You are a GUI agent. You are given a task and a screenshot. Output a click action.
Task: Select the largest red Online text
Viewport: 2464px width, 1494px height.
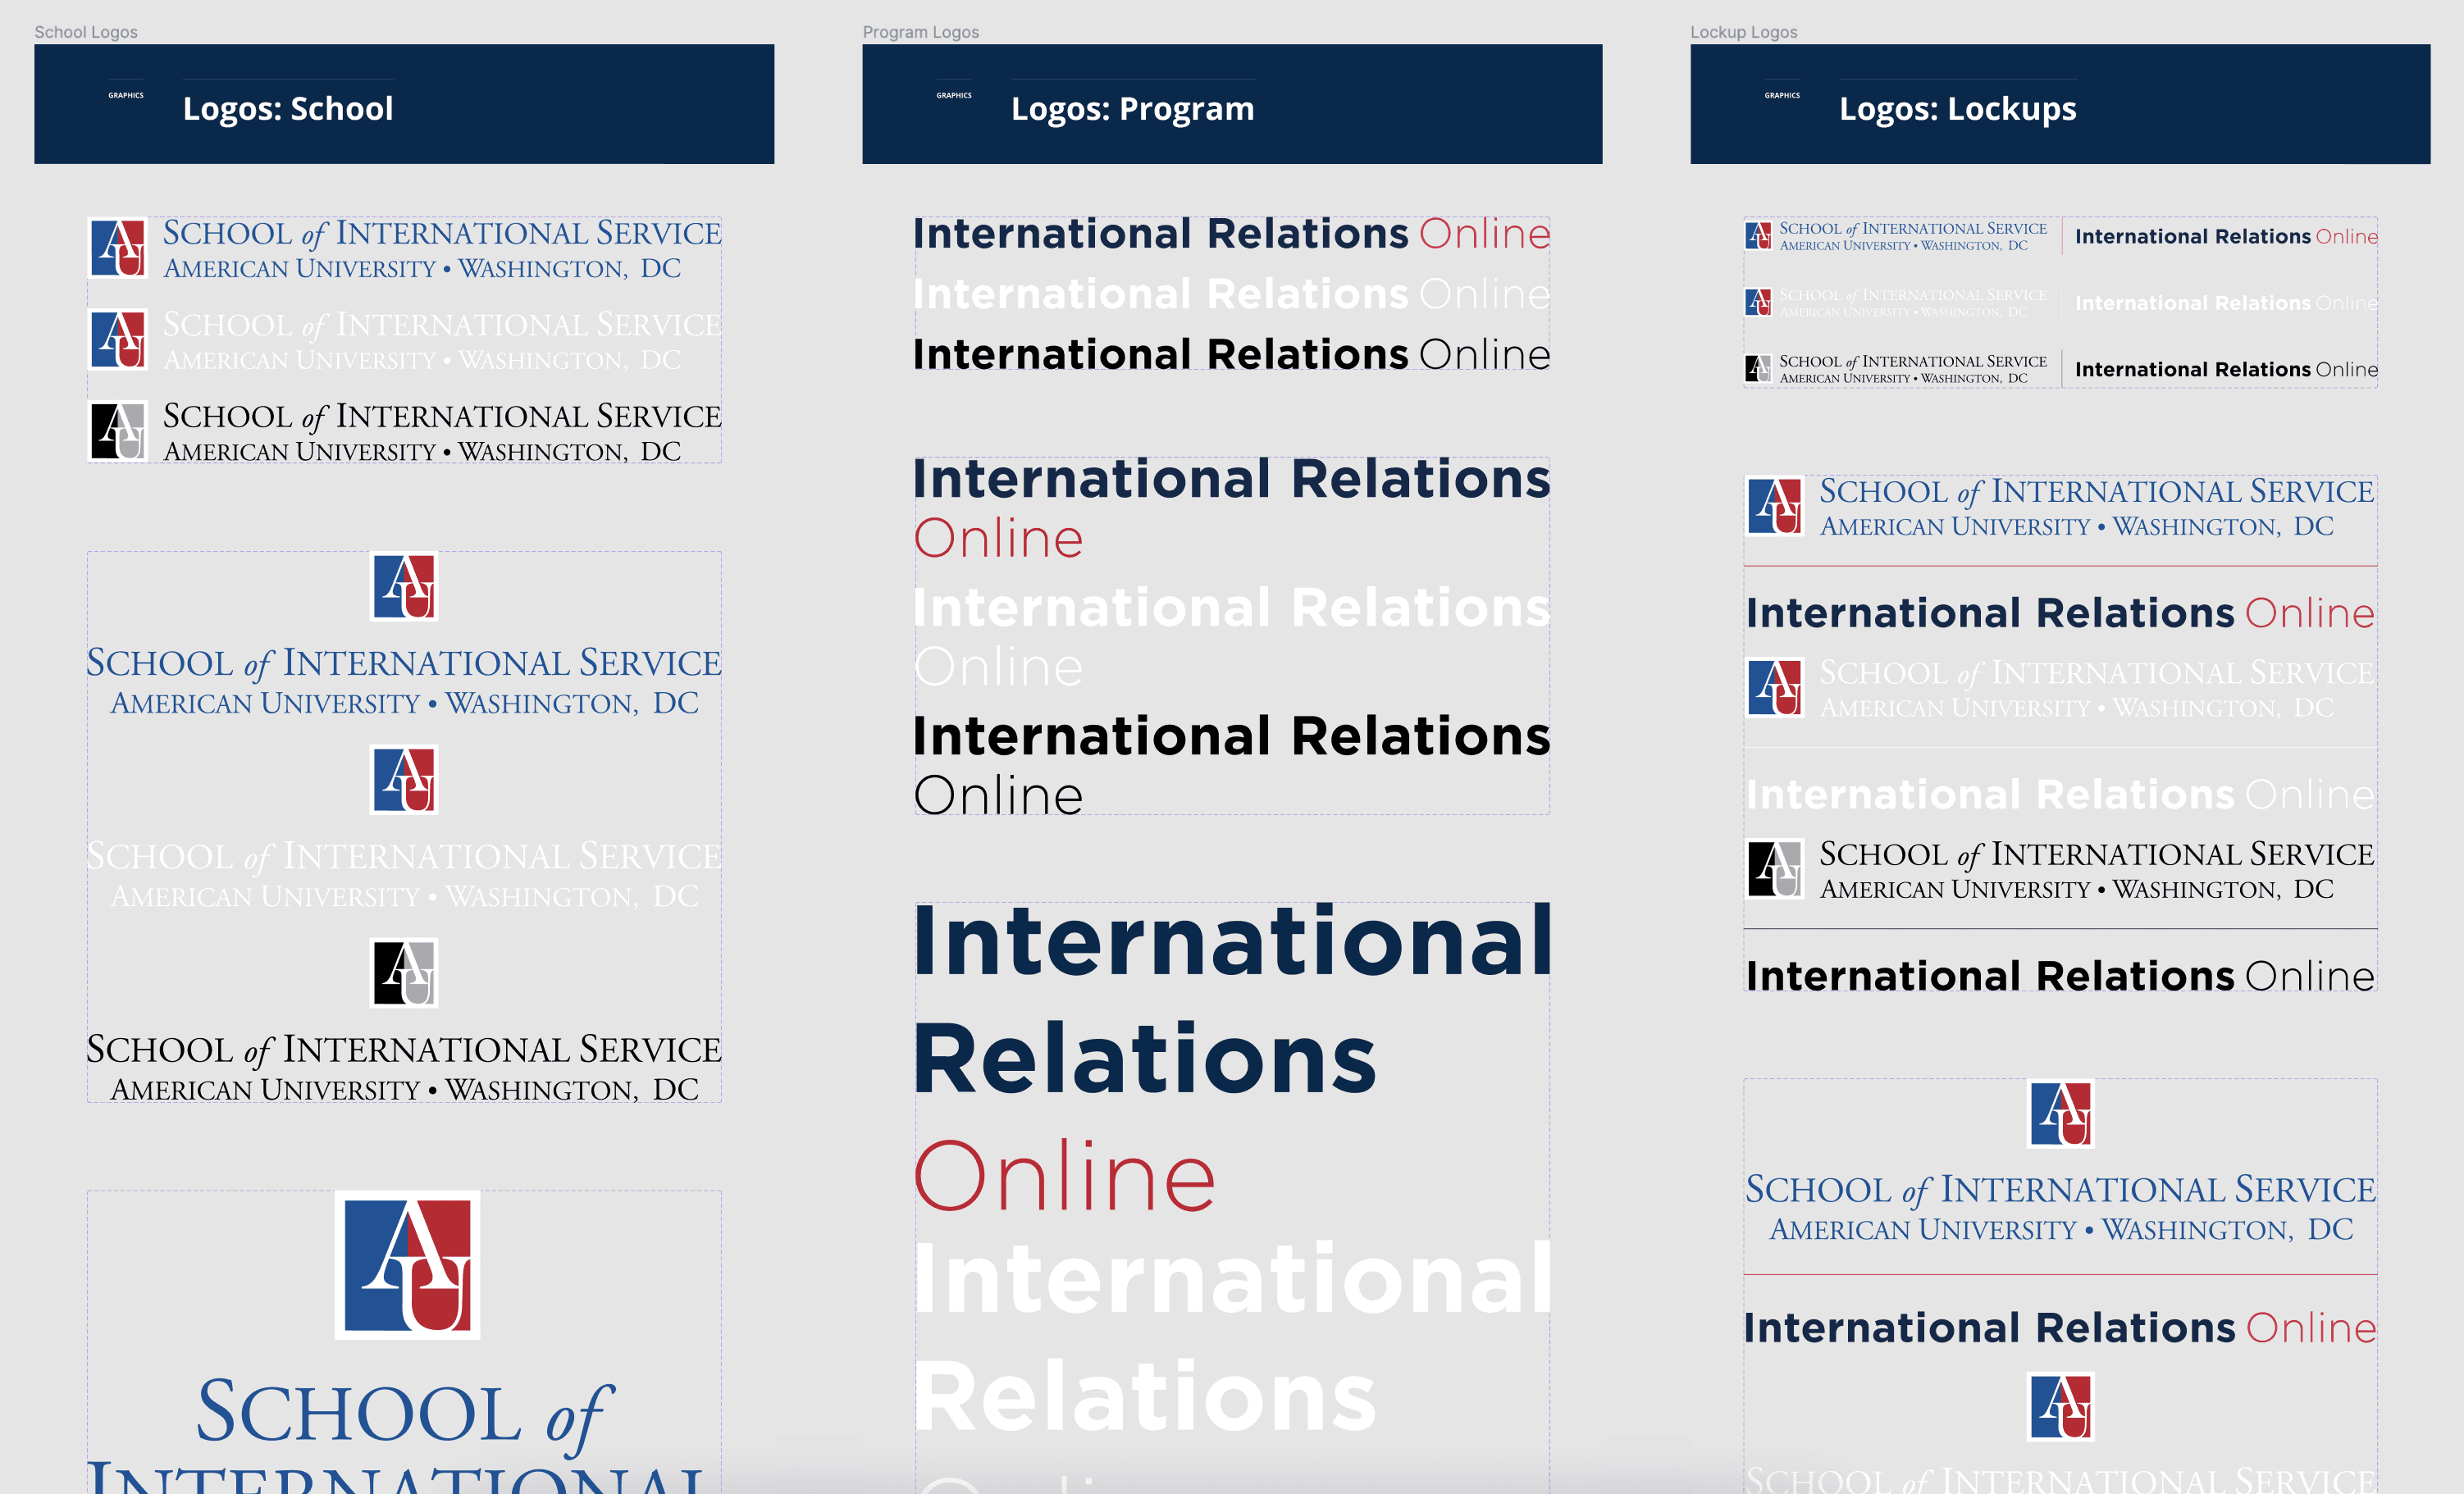tap(1064, 1177)
